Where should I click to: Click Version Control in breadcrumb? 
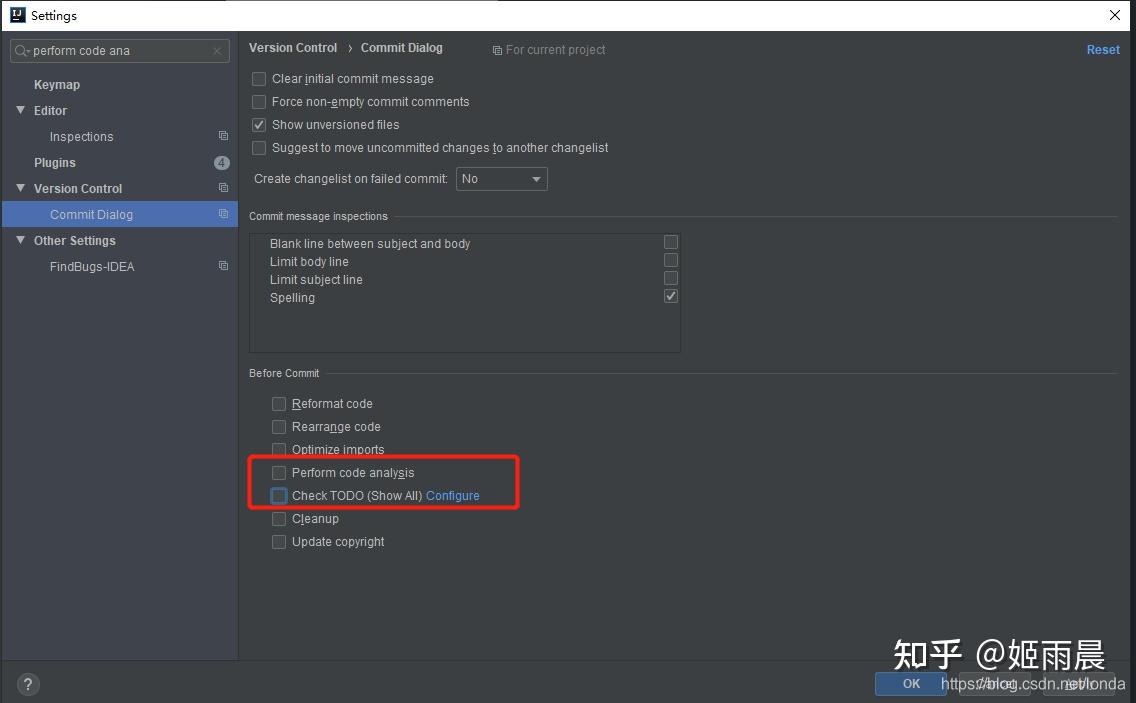(x=293, y=48)
